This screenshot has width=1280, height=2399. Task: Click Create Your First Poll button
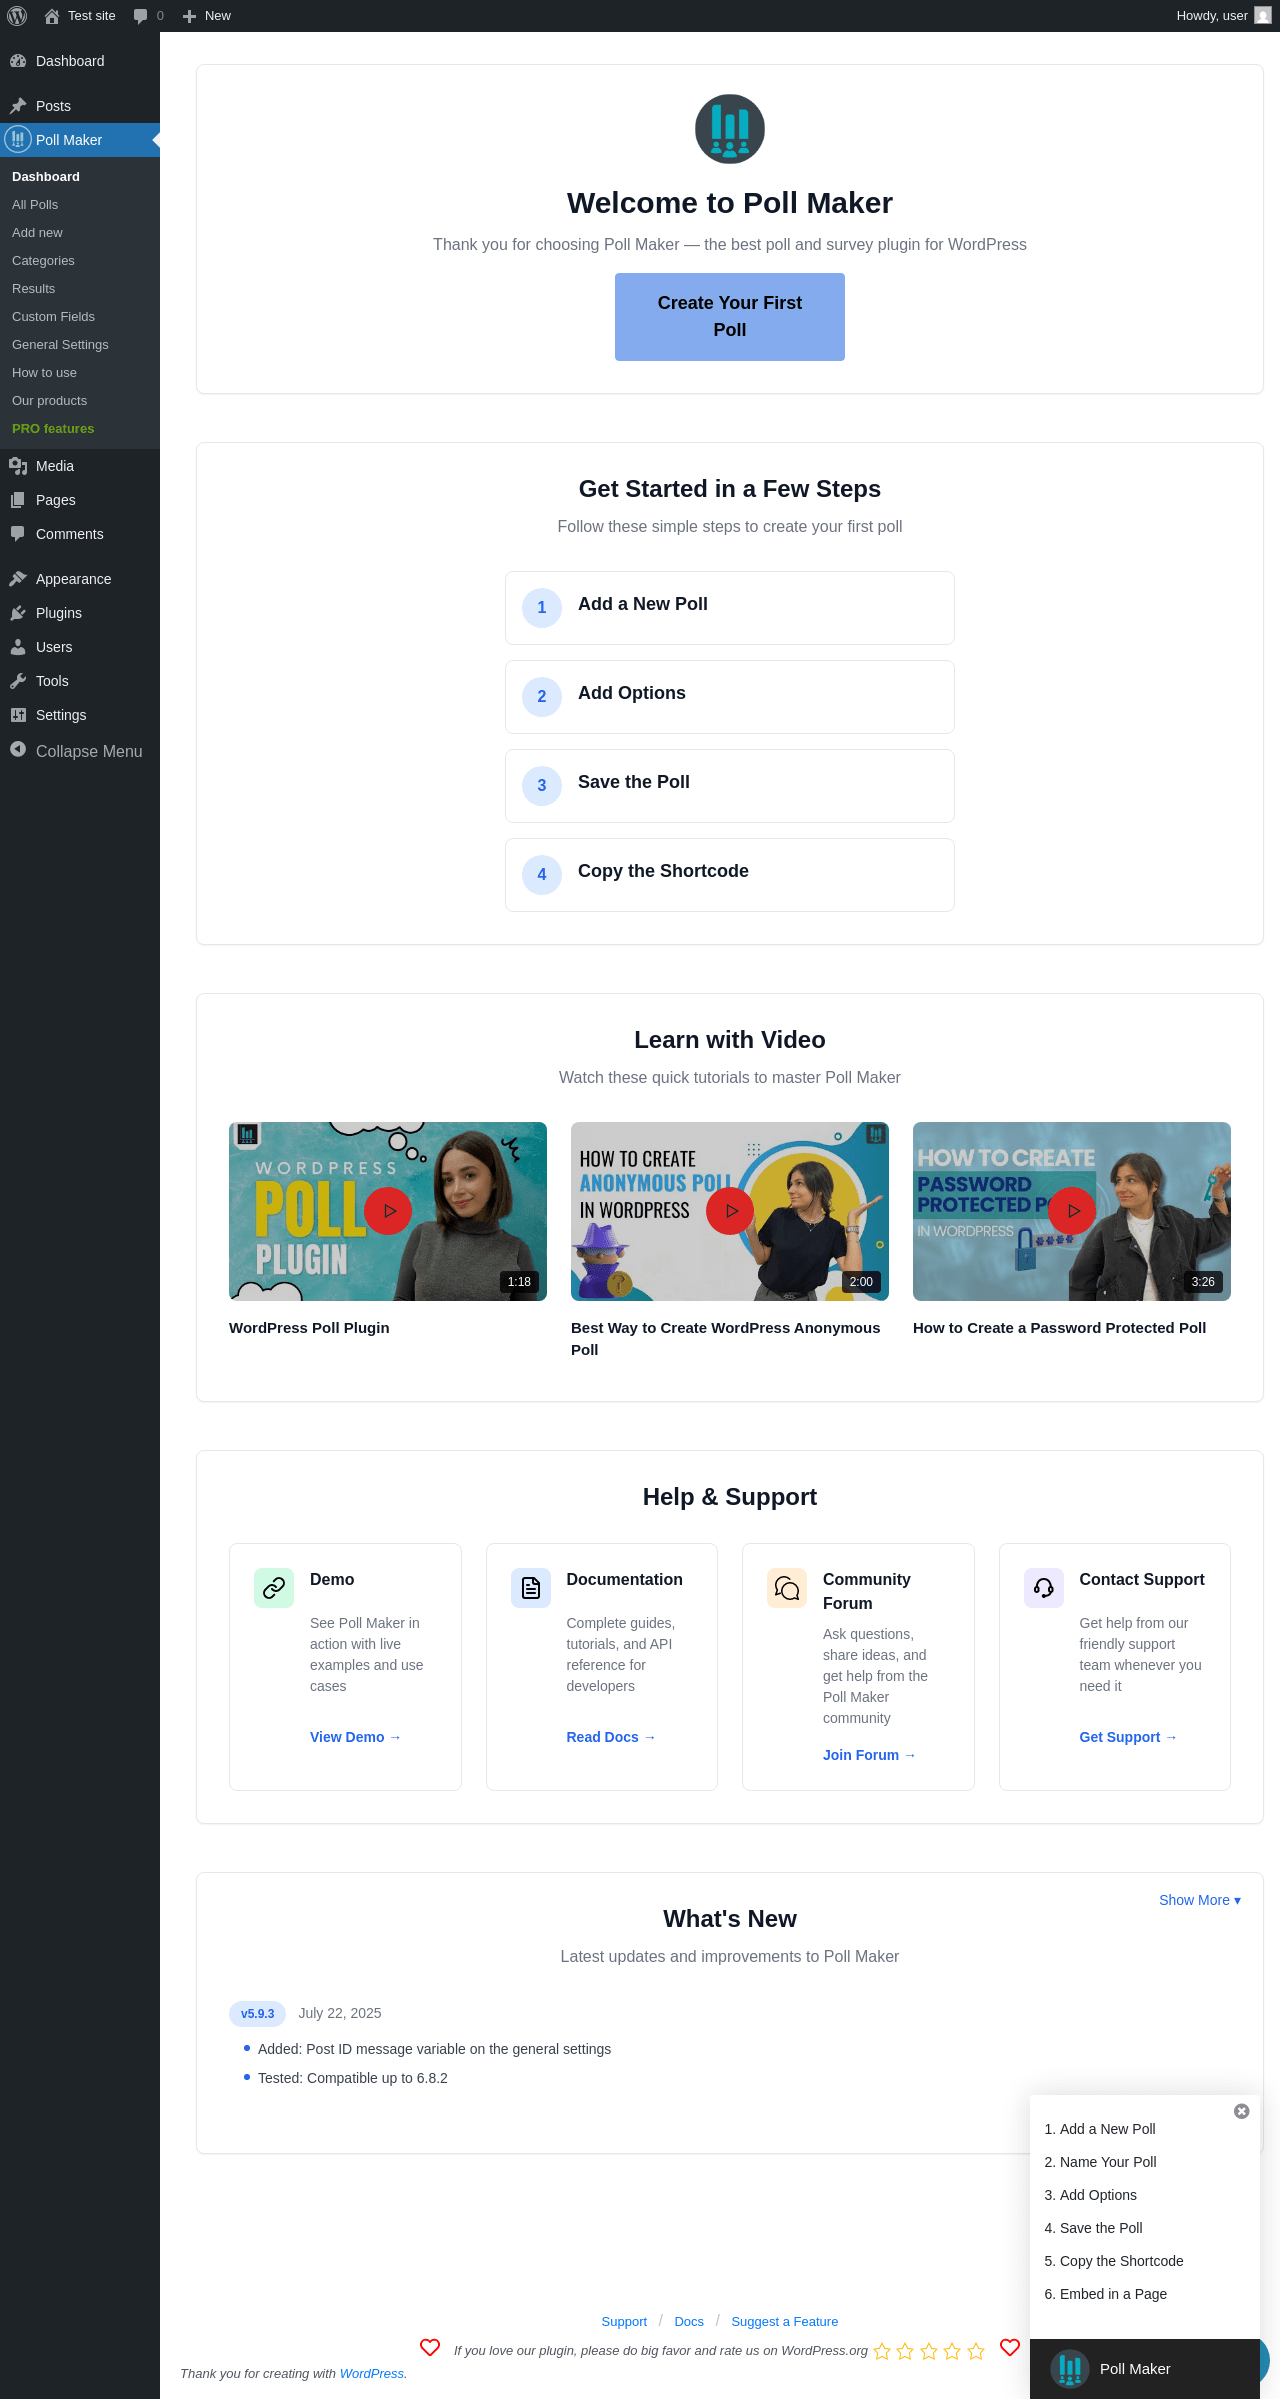coord(730,317)
